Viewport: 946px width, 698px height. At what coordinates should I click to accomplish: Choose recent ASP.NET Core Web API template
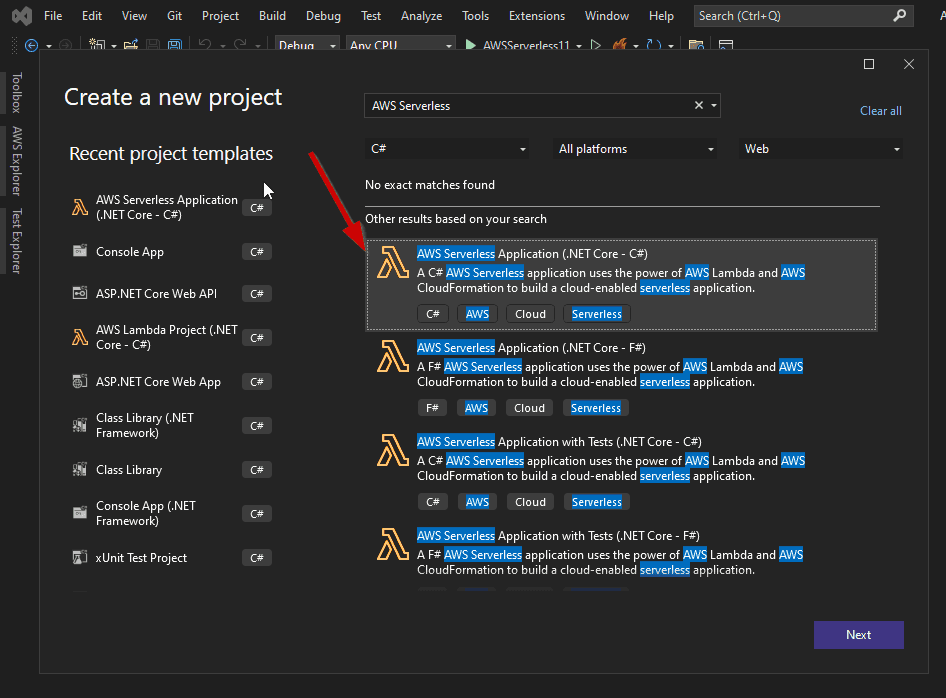click(x=156, y=294)
